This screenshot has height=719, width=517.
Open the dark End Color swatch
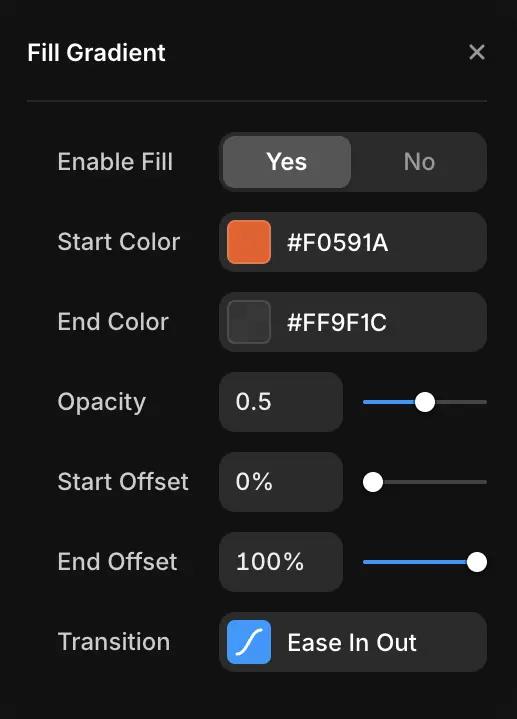[x=249, y=322]
